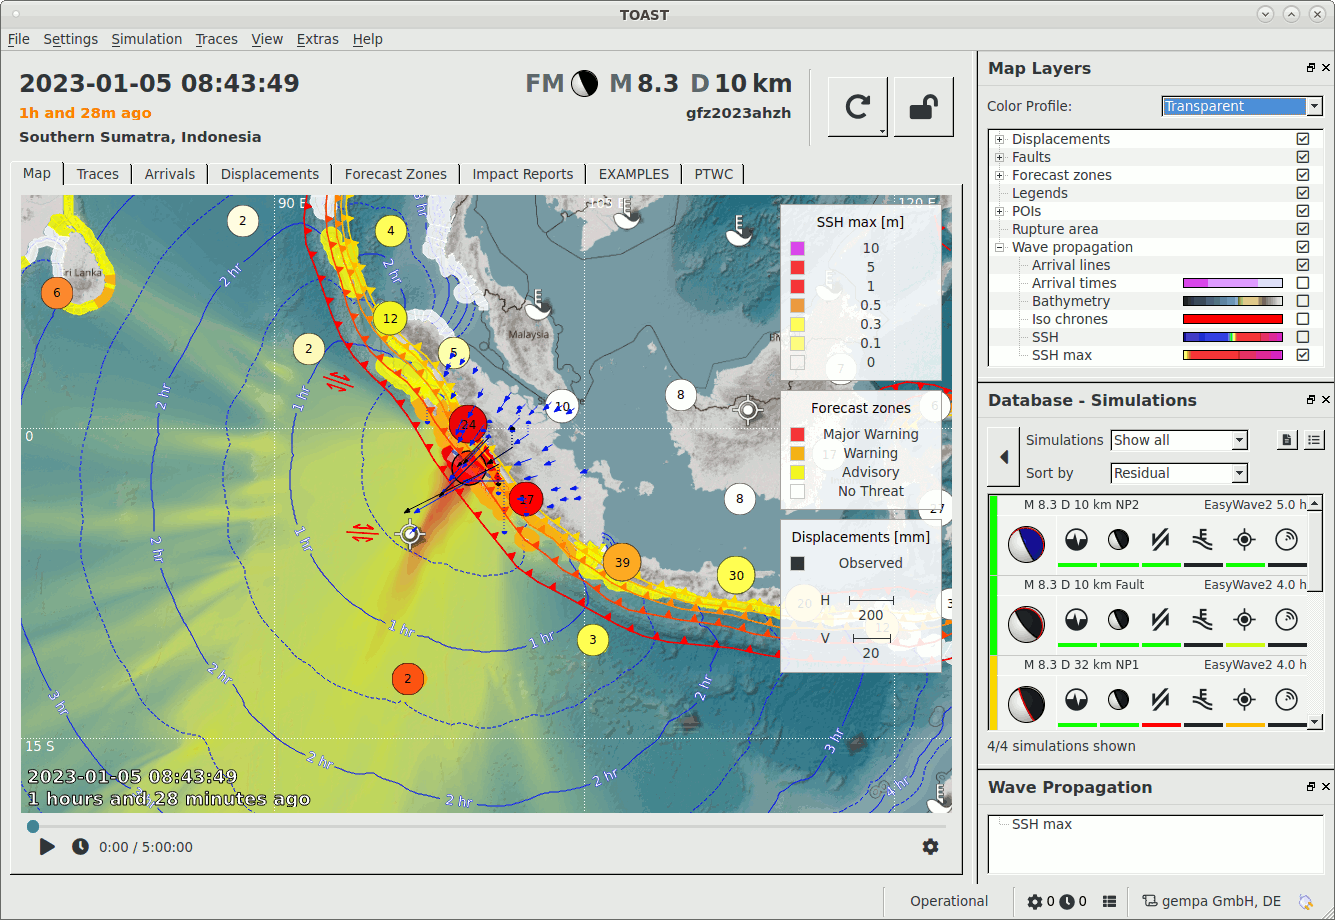Open the document icon in Simulations panel
This screenshot has width=1335, height=920.
pyautogui.click(x=1288, y=440)
